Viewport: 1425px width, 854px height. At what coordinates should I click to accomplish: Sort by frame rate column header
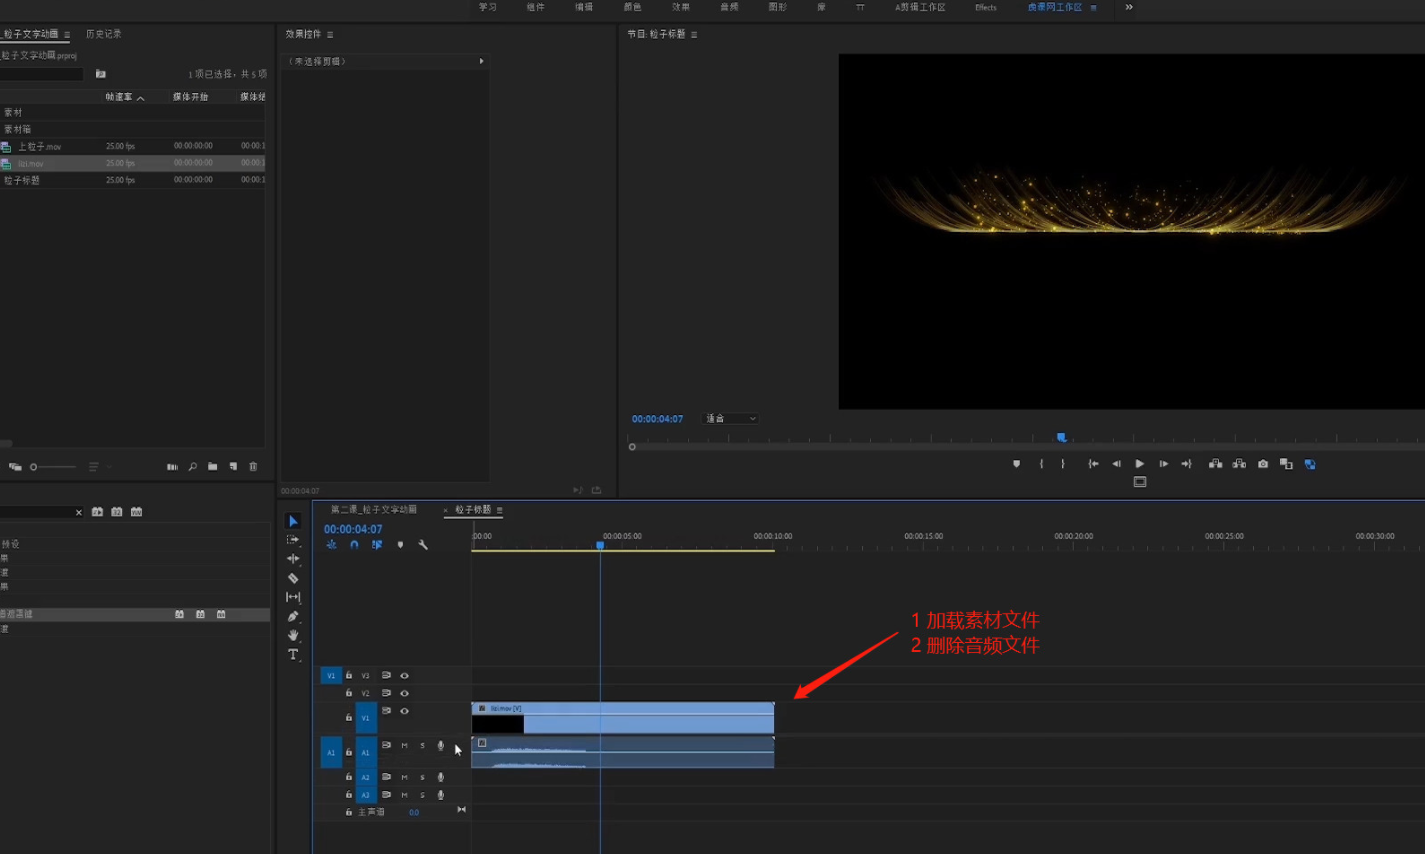(x=119, y=97)
